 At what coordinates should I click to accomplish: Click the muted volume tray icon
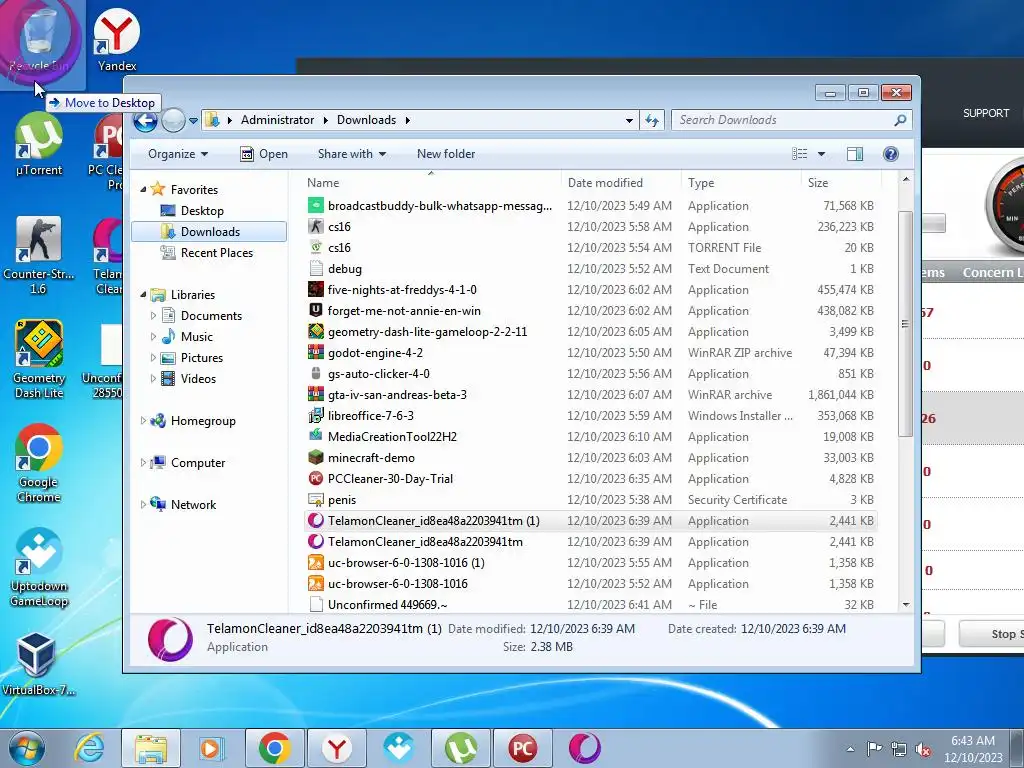(923, 749)
